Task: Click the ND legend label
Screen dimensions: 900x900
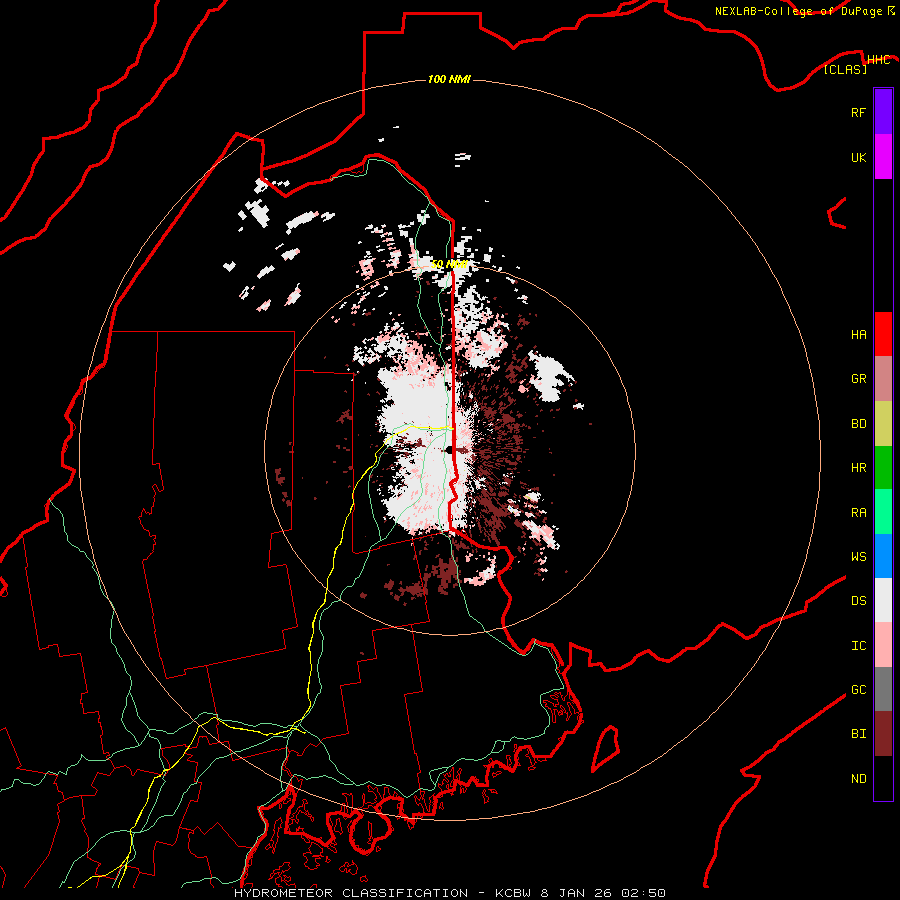Action: [x=858, y=779]
